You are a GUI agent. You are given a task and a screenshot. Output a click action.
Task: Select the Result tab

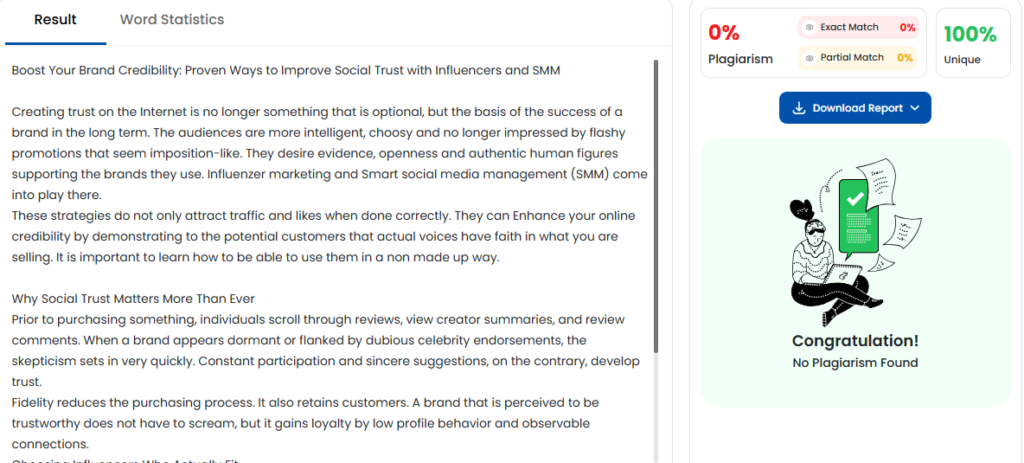[55, 20]
